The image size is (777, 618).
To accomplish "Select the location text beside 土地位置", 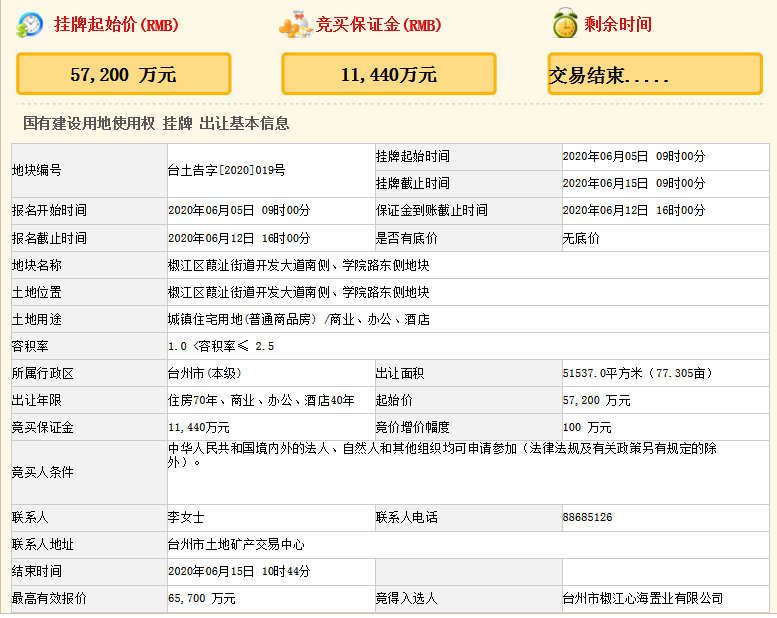I will coord(298,292).
